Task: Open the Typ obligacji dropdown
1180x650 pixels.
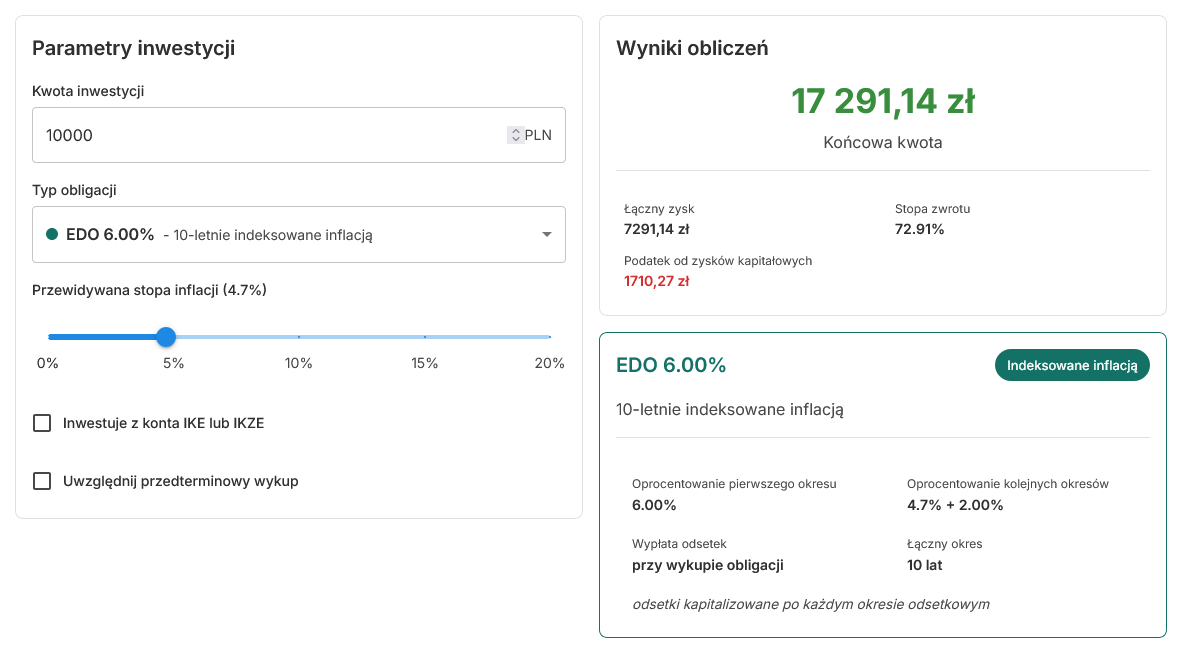Action: 299,234
